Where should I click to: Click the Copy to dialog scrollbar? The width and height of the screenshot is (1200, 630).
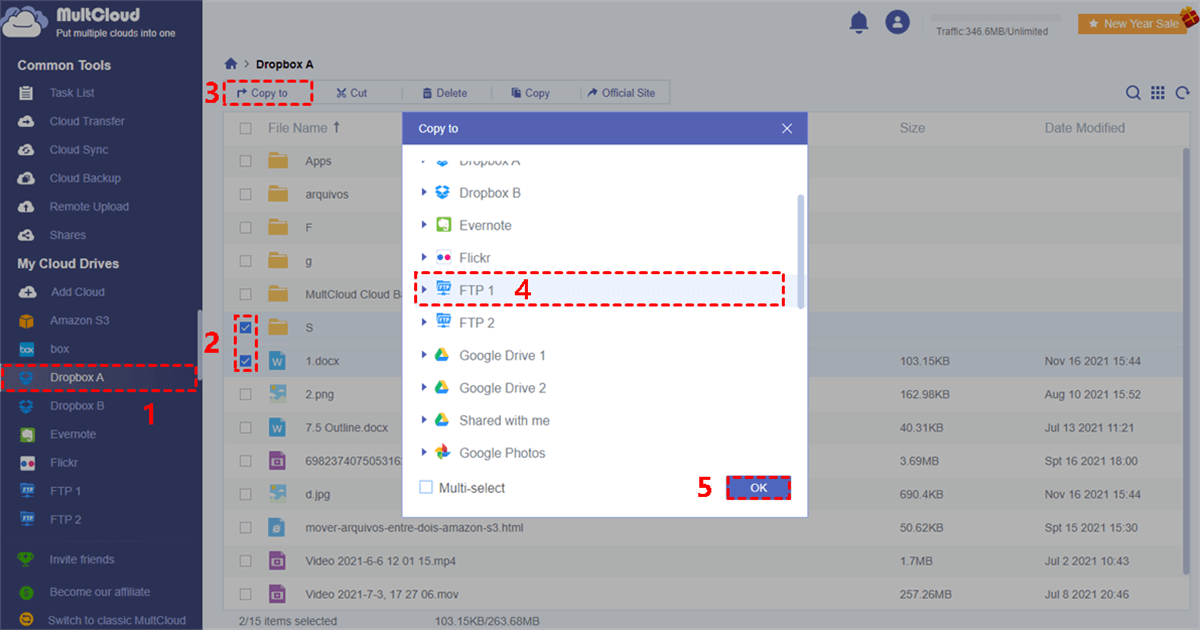point(800,250)
